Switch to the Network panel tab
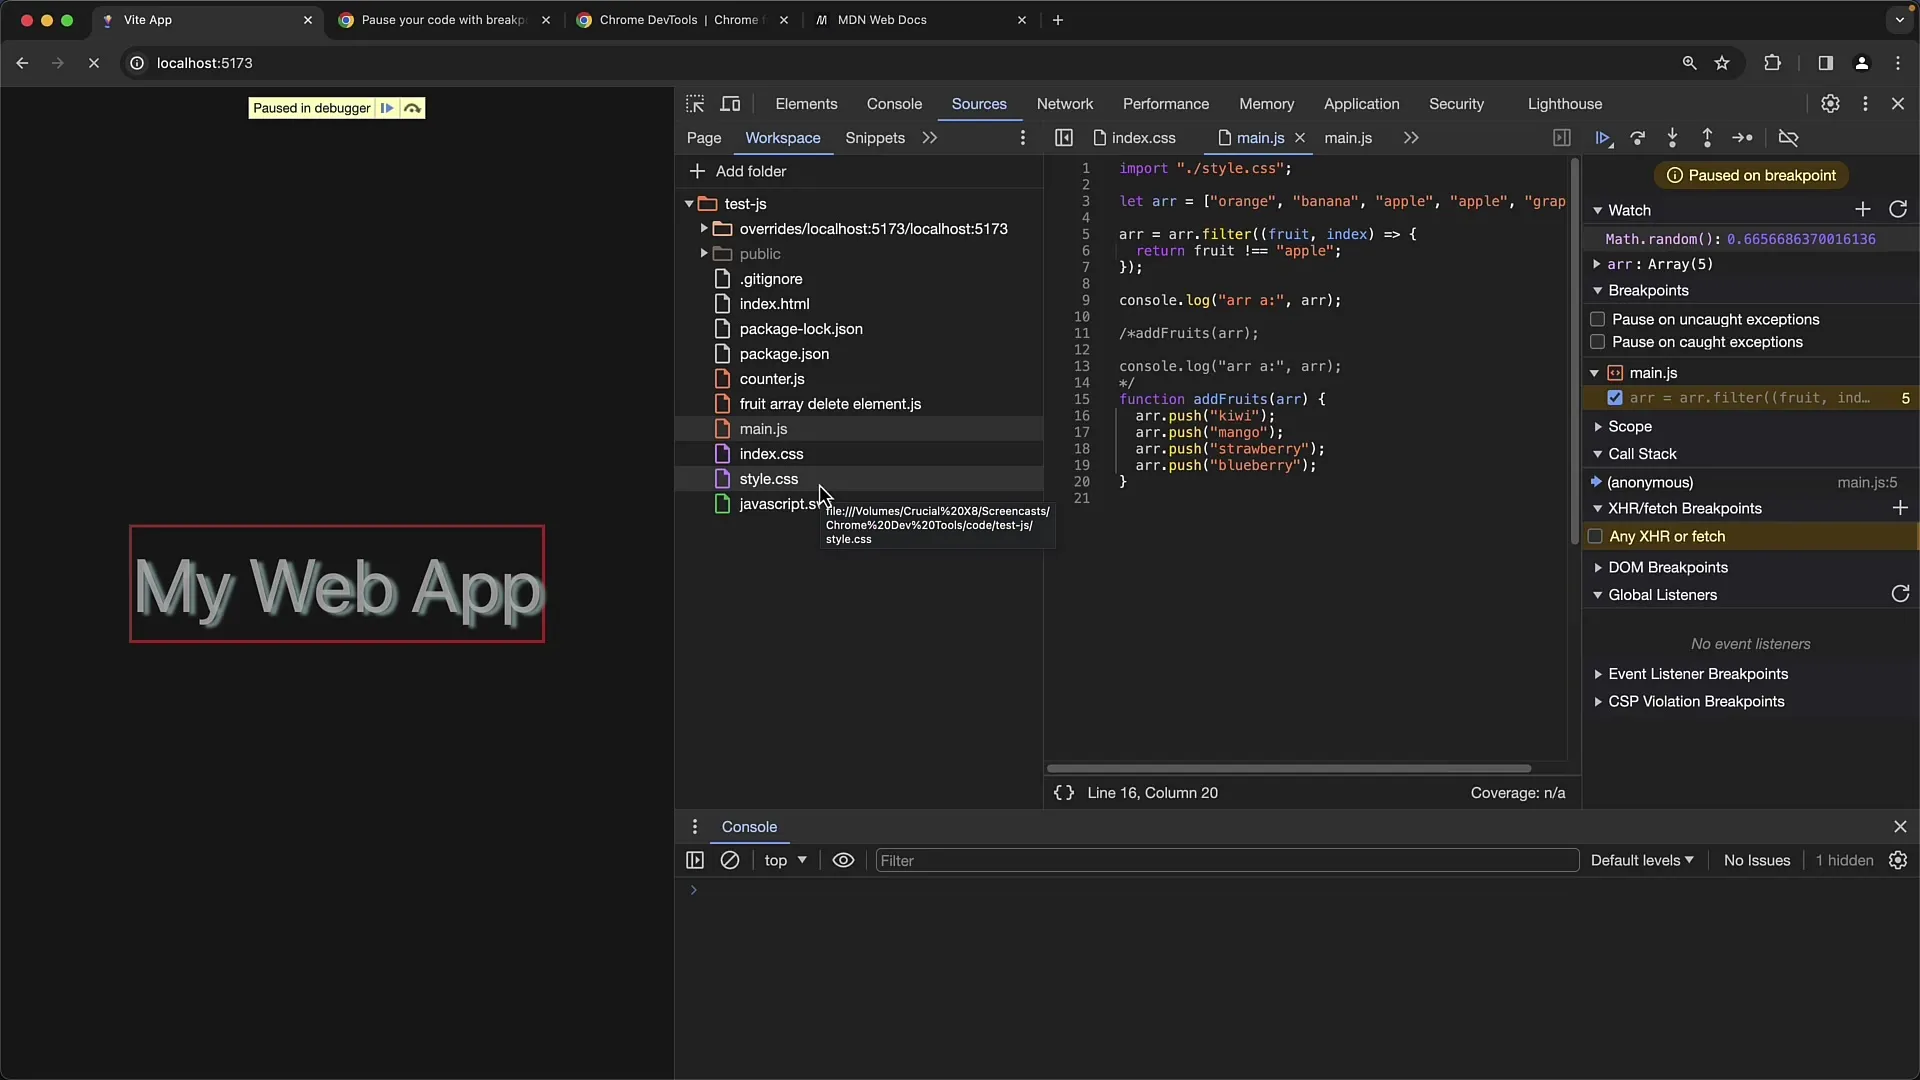The width and height of the screenshot is (1920, 1080). pyautogui.click(x=1064, y=104)
